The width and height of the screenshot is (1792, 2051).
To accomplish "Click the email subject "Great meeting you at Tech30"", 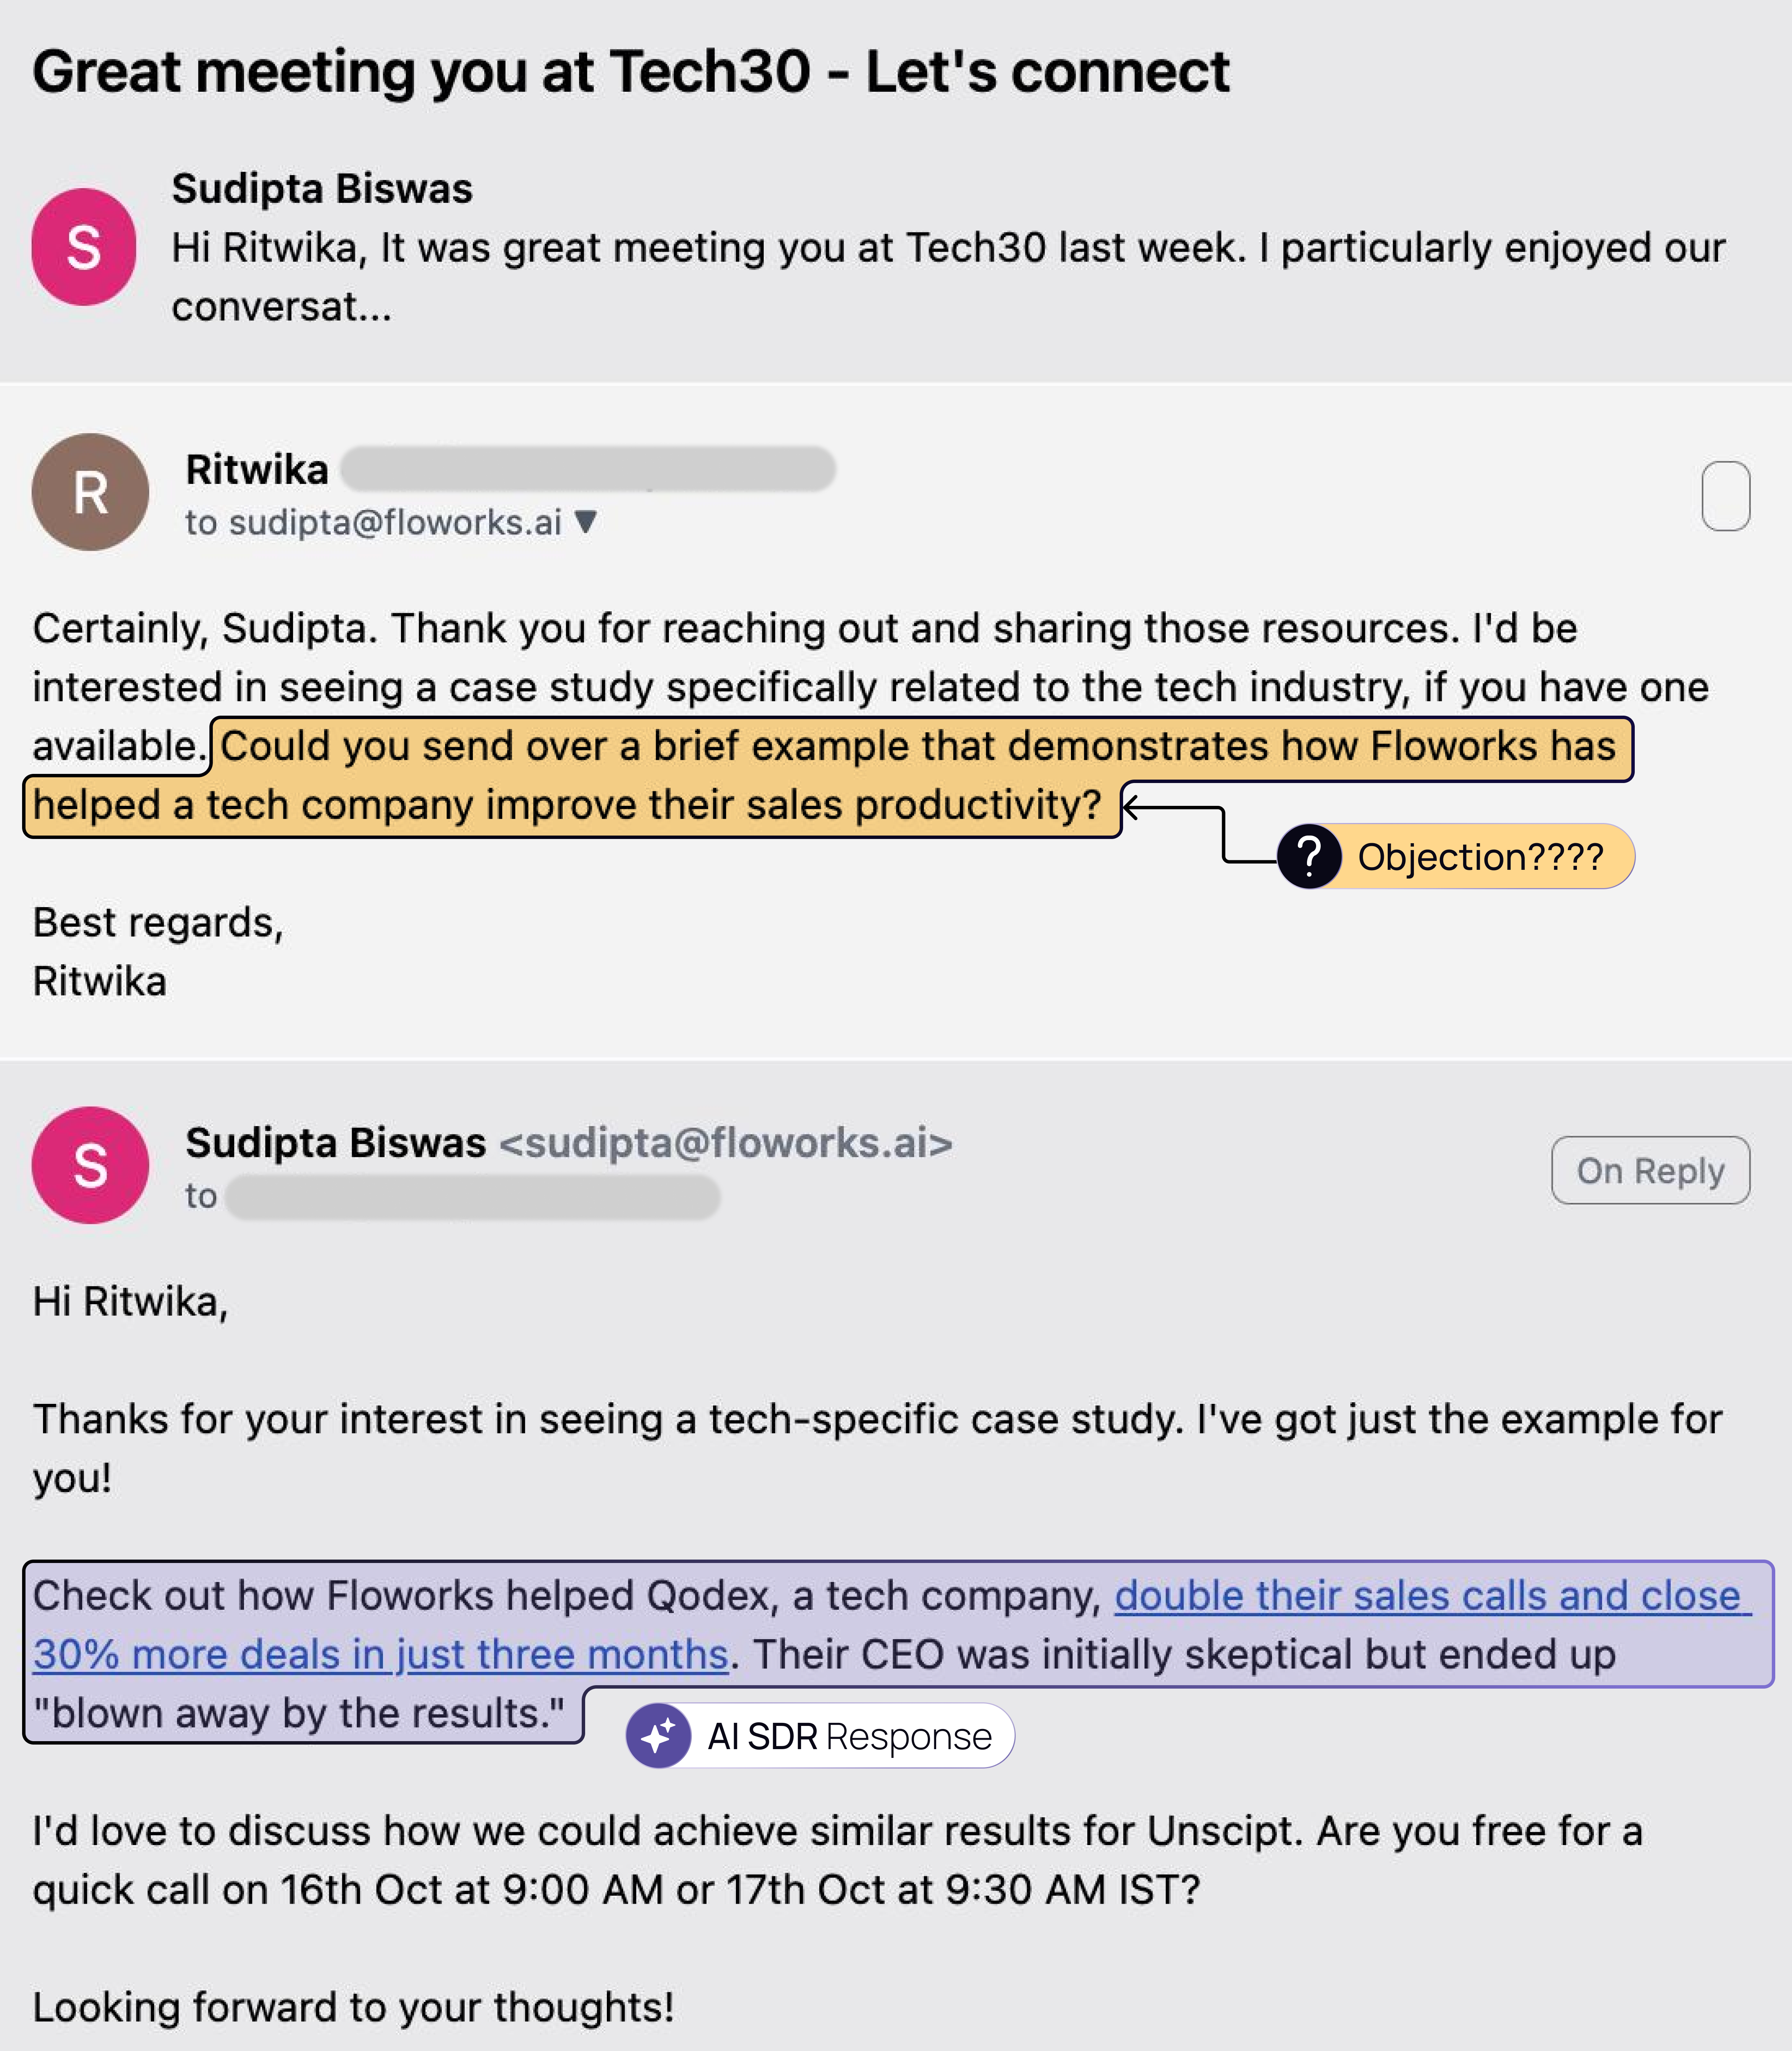I will pyautogui.click(x=630, y=72).
